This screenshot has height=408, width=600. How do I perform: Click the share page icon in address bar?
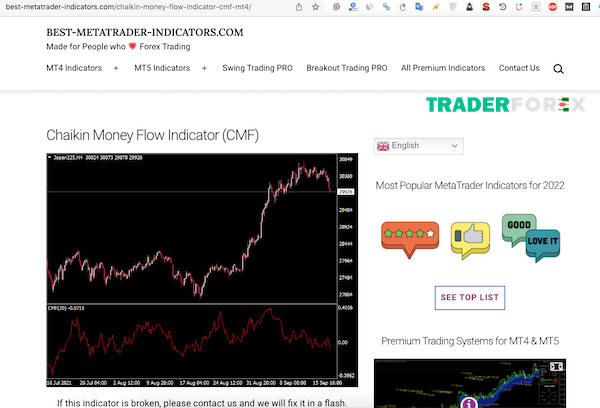(x=299, y=7)
